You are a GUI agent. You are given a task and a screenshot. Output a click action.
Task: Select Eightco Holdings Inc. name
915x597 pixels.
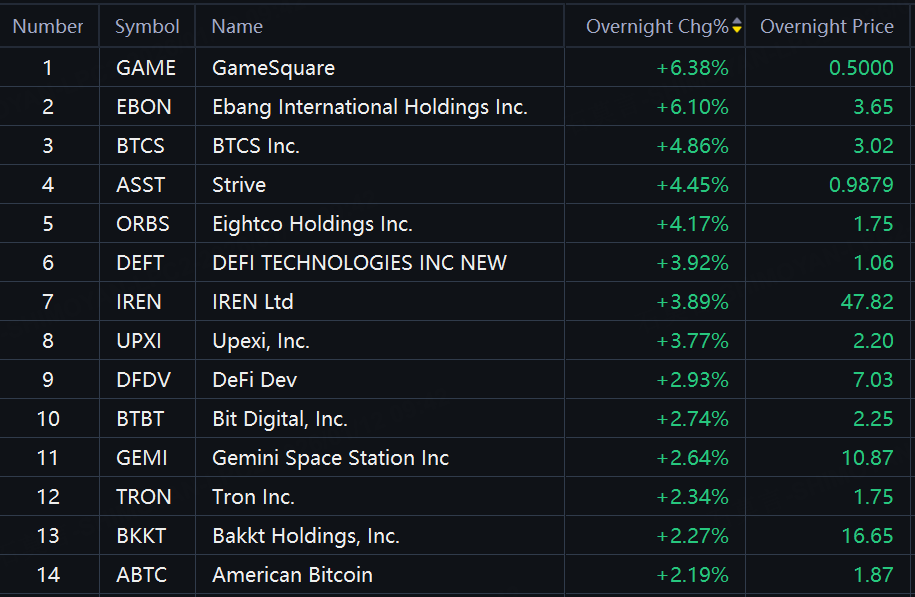click(x=312, y=224)
